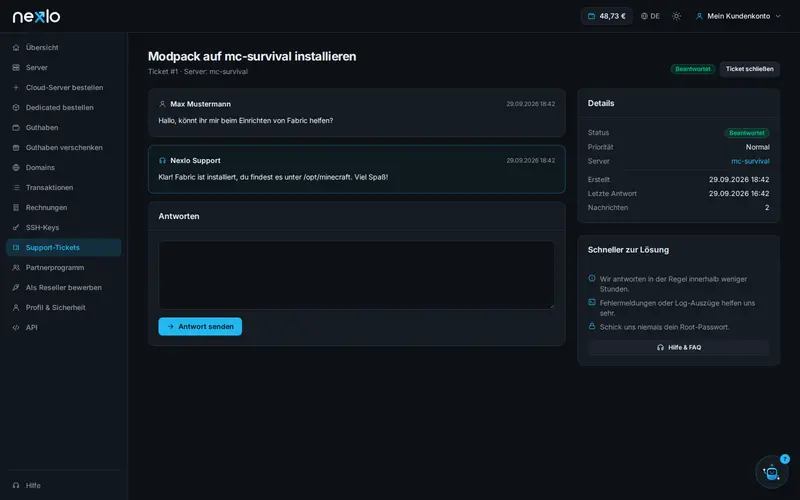Click Ticket schließen button
Screen dimensions: 800x500
pos(749,69)
